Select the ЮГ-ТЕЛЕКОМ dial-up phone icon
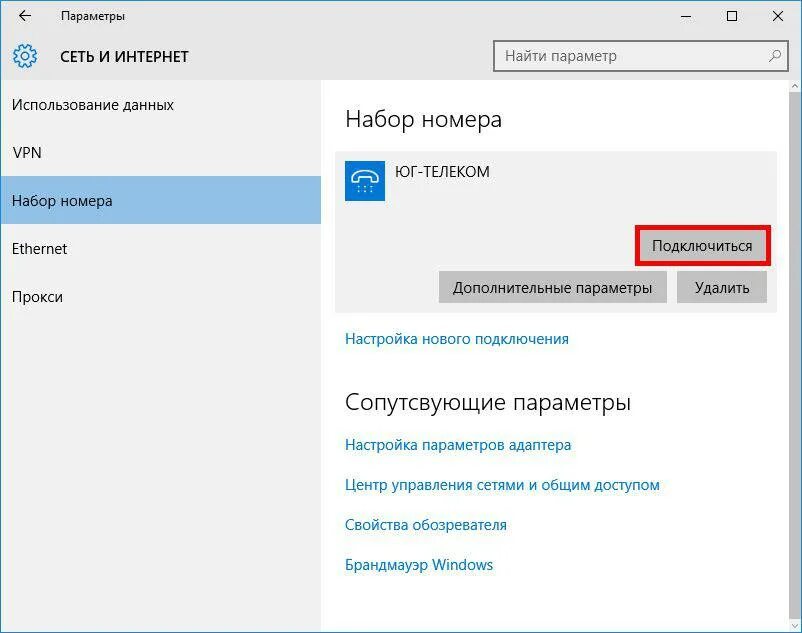The width and height of the screenshot is (802, 633). pyautogui.click(x=365, y=181)
